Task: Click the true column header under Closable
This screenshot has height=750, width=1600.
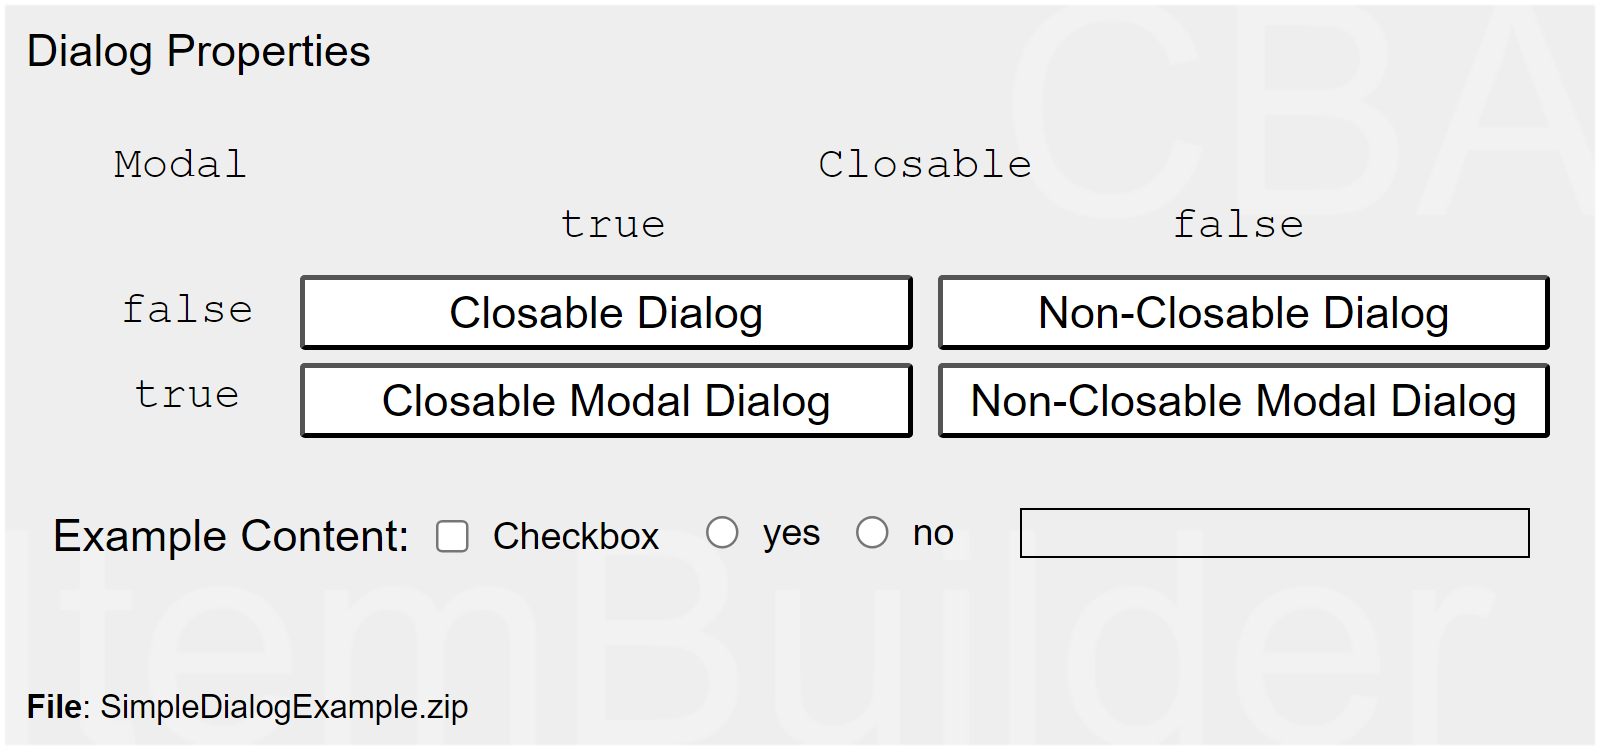Action: (613, 224)
